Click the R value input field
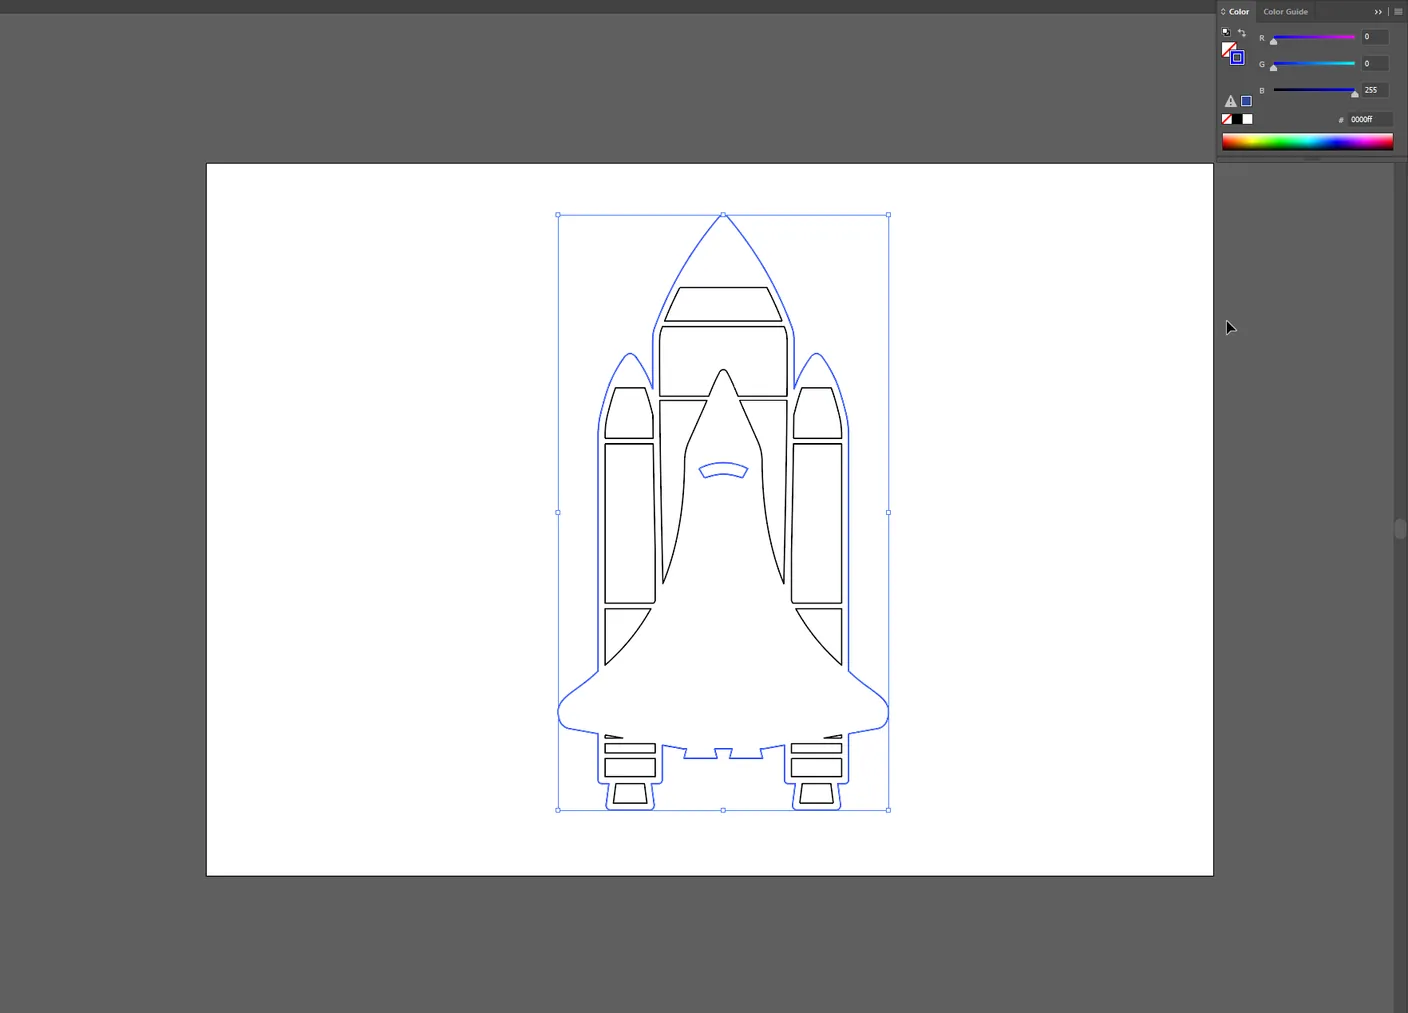The width and height of the screenshot is (1408, 1013). coord(1375,37)
